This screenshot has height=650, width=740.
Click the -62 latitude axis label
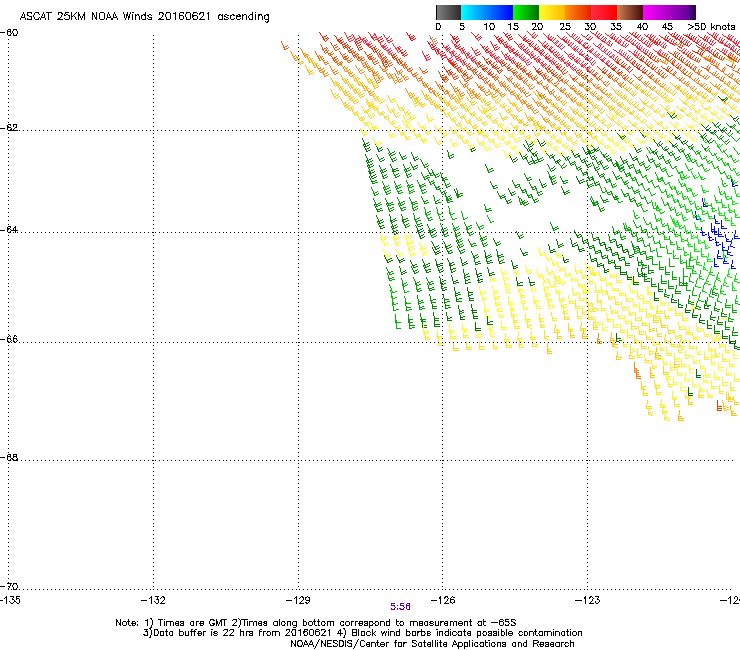point(9,128)
